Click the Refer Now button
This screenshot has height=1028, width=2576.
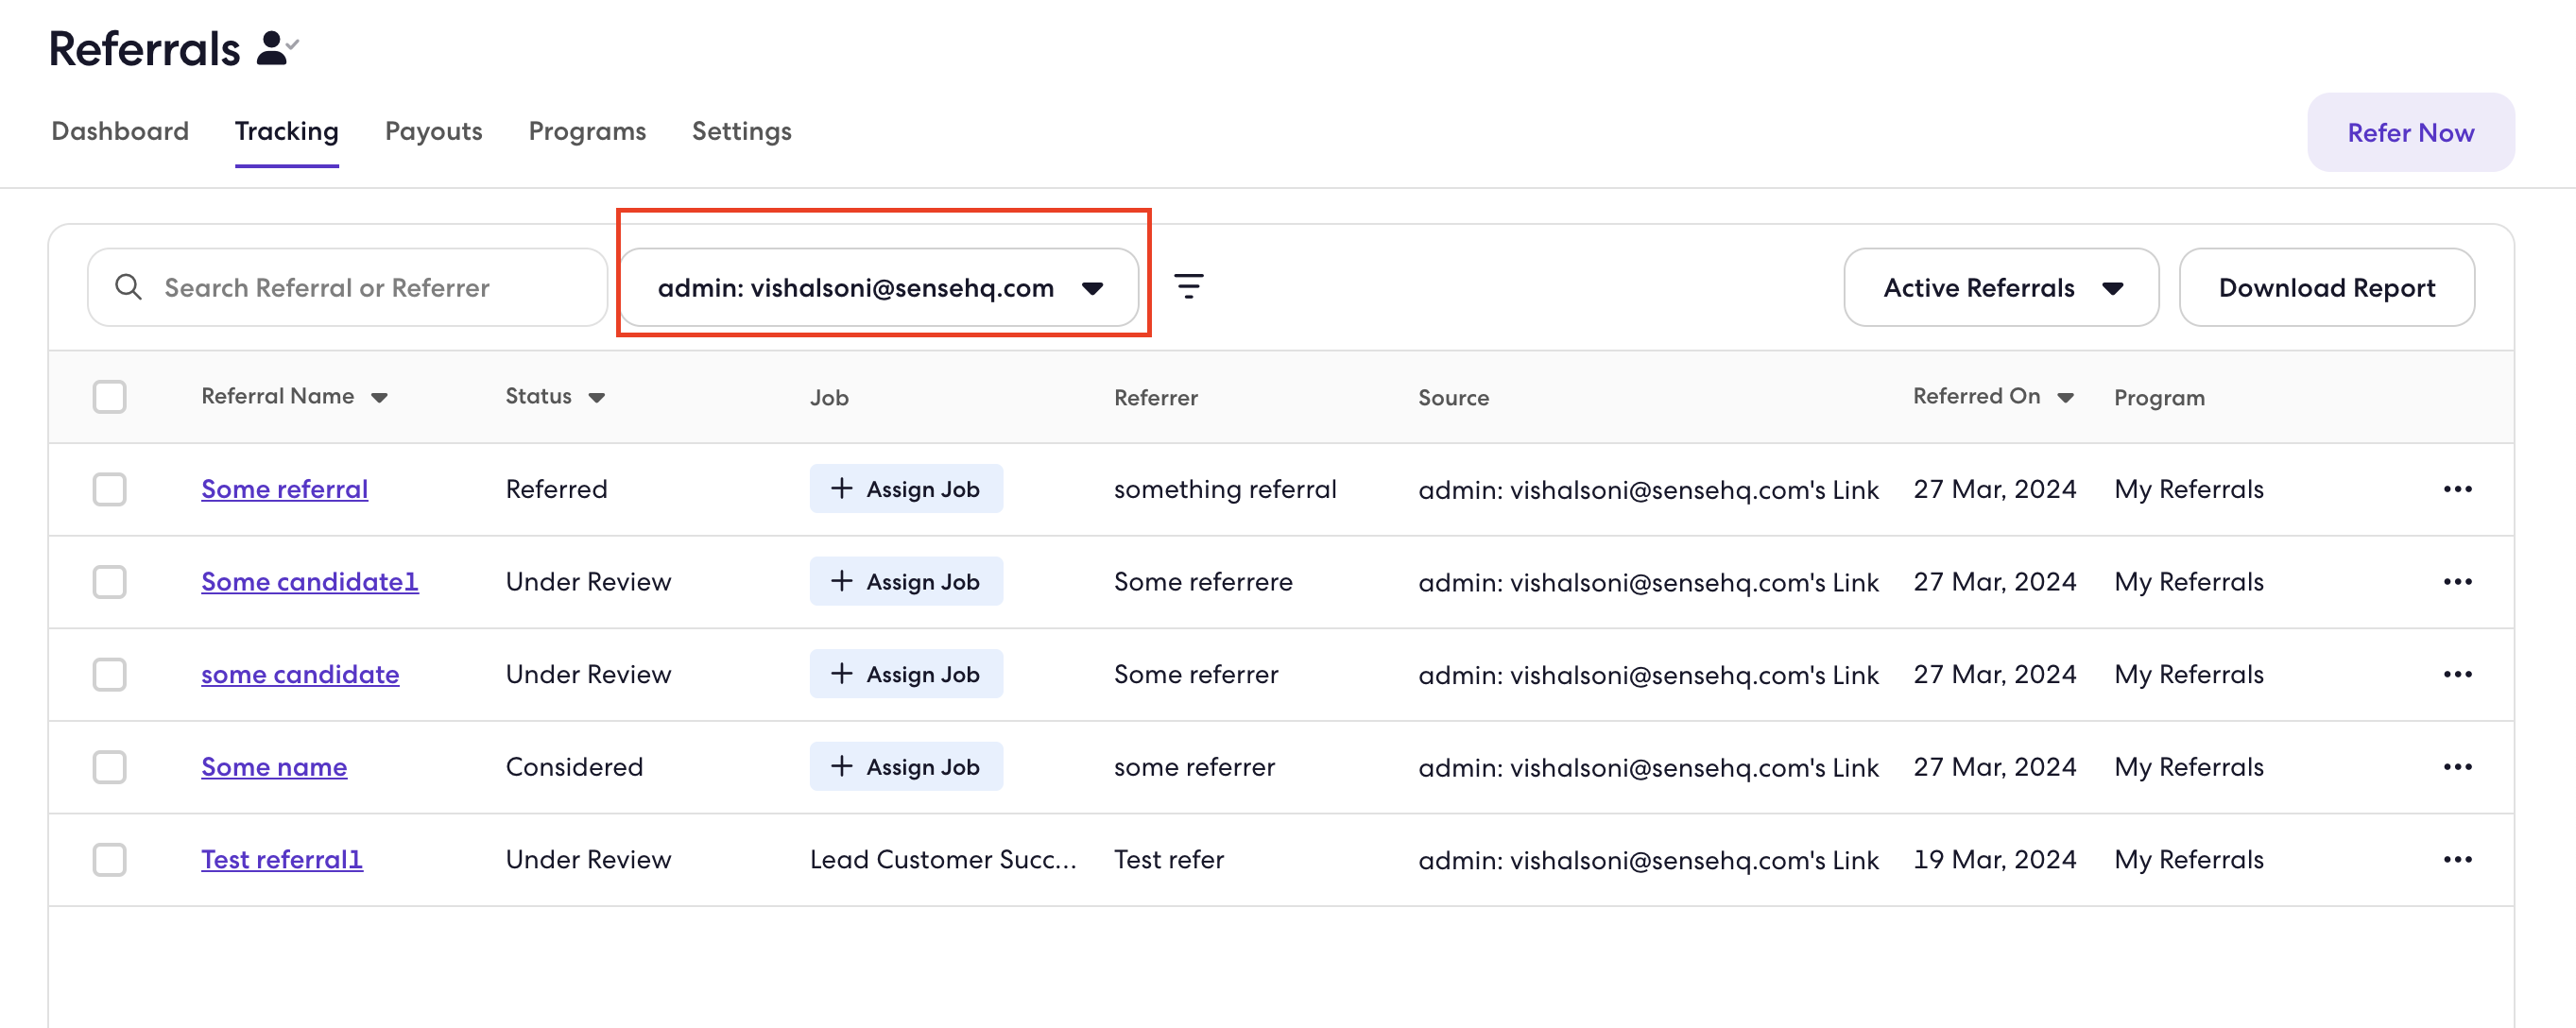(x=2410, y=132)
